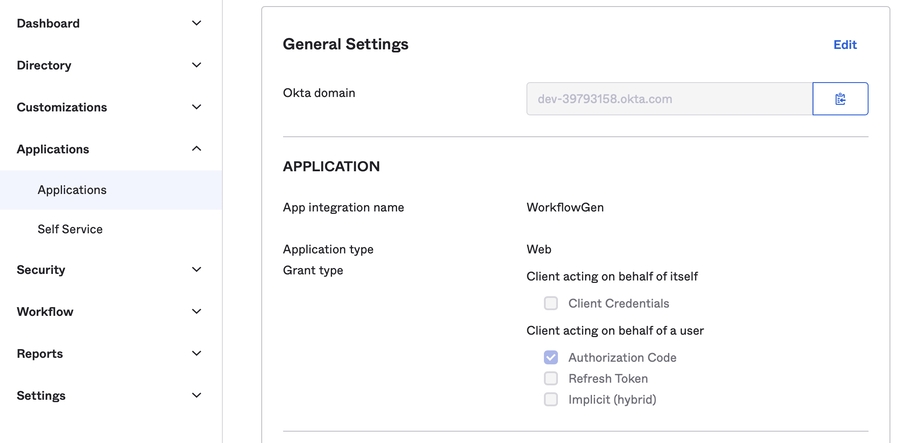Expand the Reports chevron arrow
This screenshot has width=900, height=443.
(196, 354)
